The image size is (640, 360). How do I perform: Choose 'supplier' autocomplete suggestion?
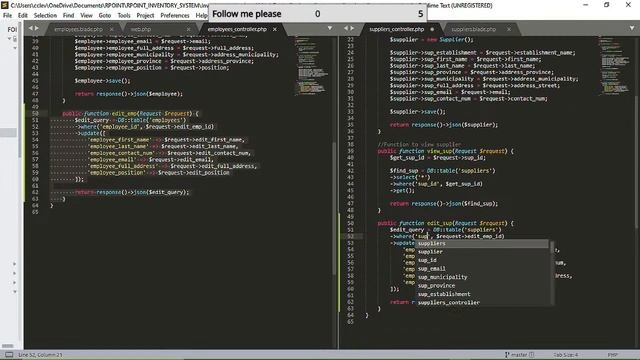pos(482,252)
